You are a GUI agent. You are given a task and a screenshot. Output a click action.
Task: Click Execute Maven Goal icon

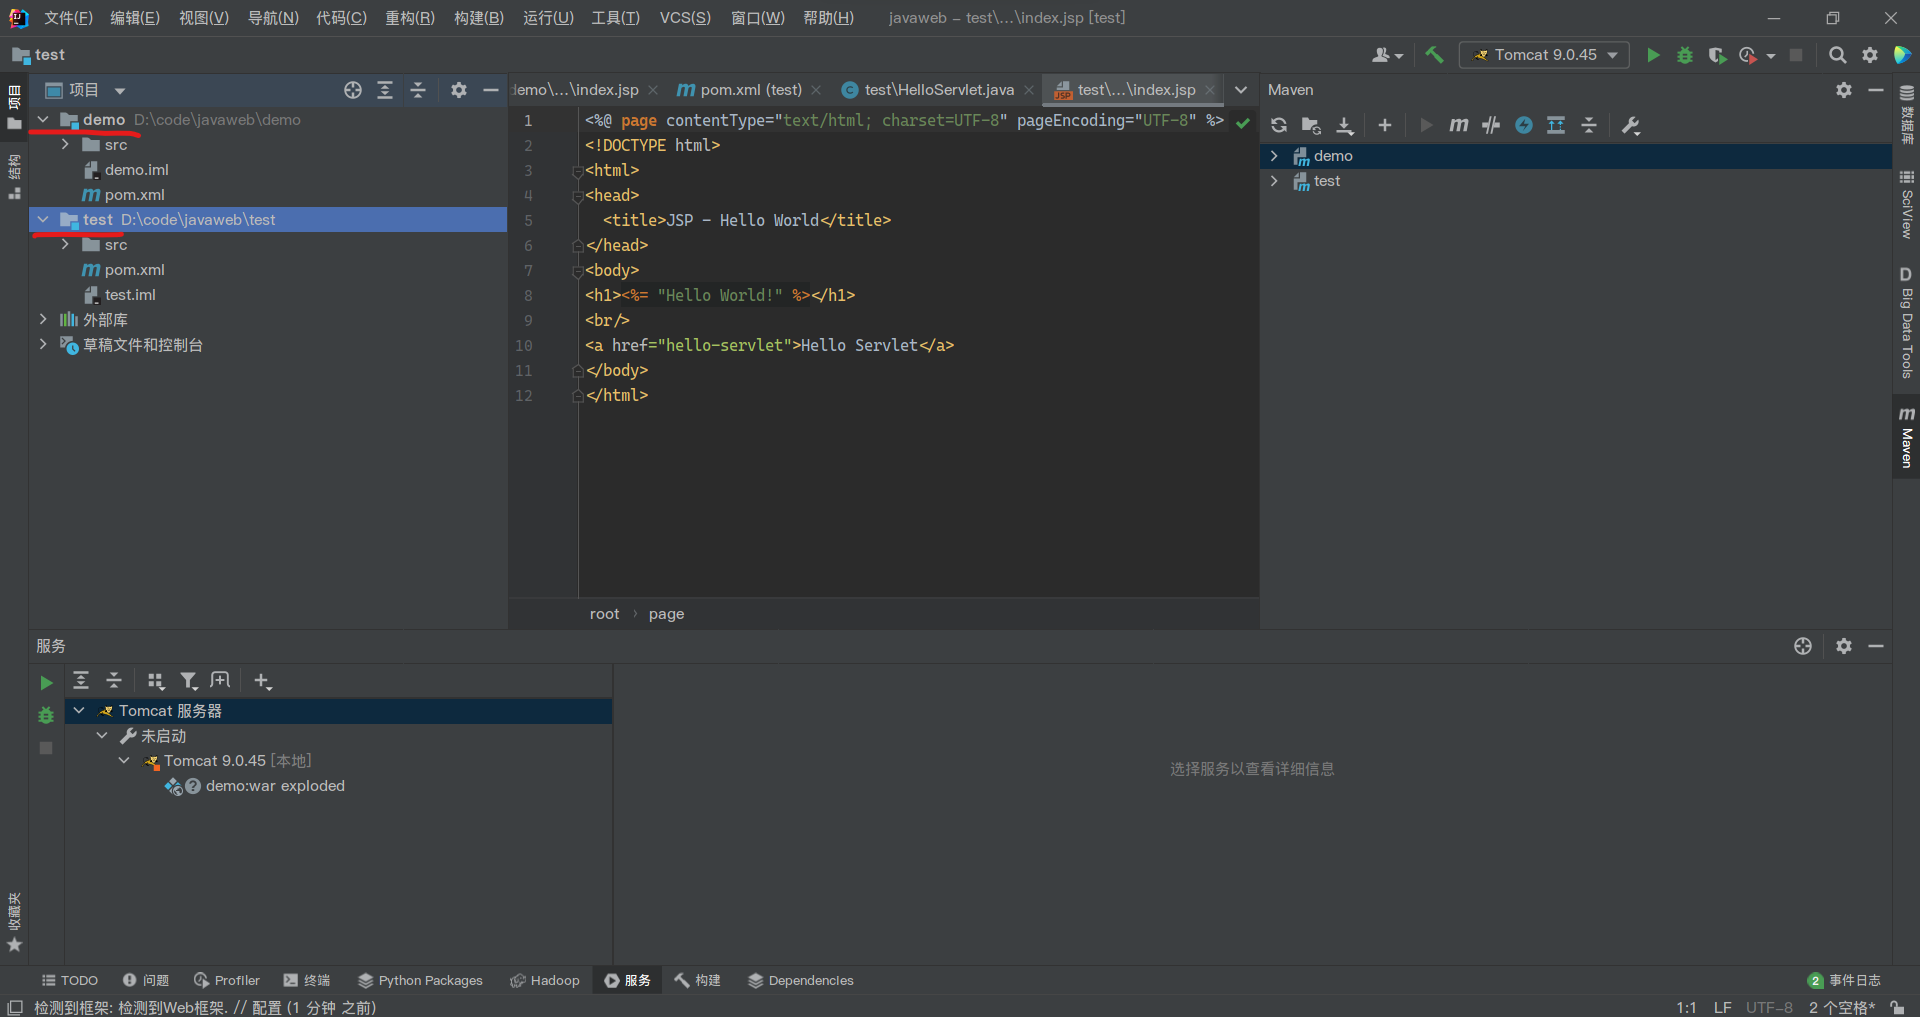1458,125
